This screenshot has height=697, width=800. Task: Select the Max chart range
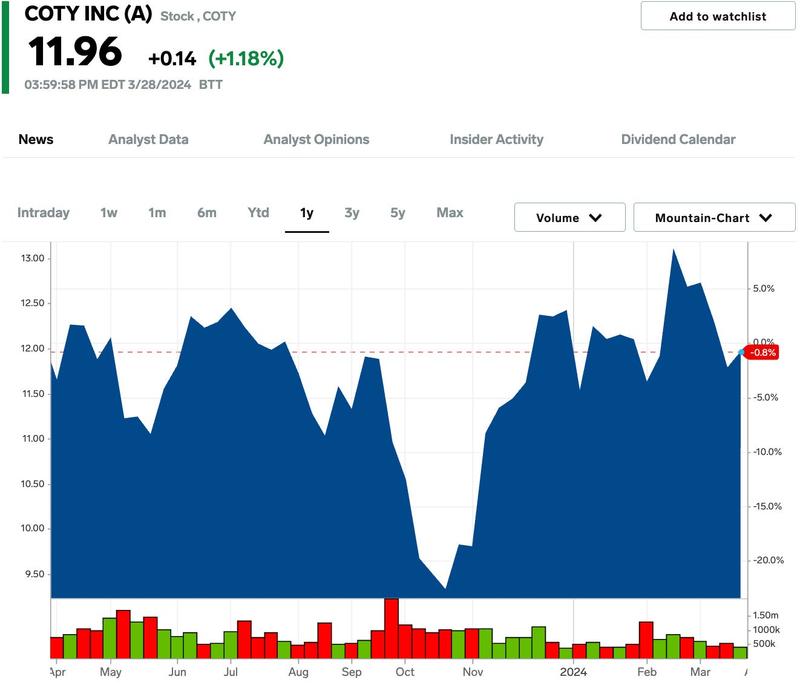click(450, 213)
